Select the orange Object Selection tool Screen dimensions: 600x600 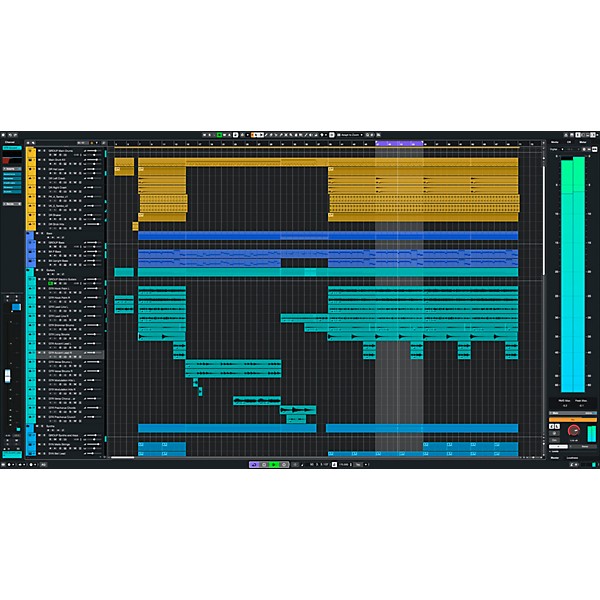pyautogui.click(x=252, y=135)
